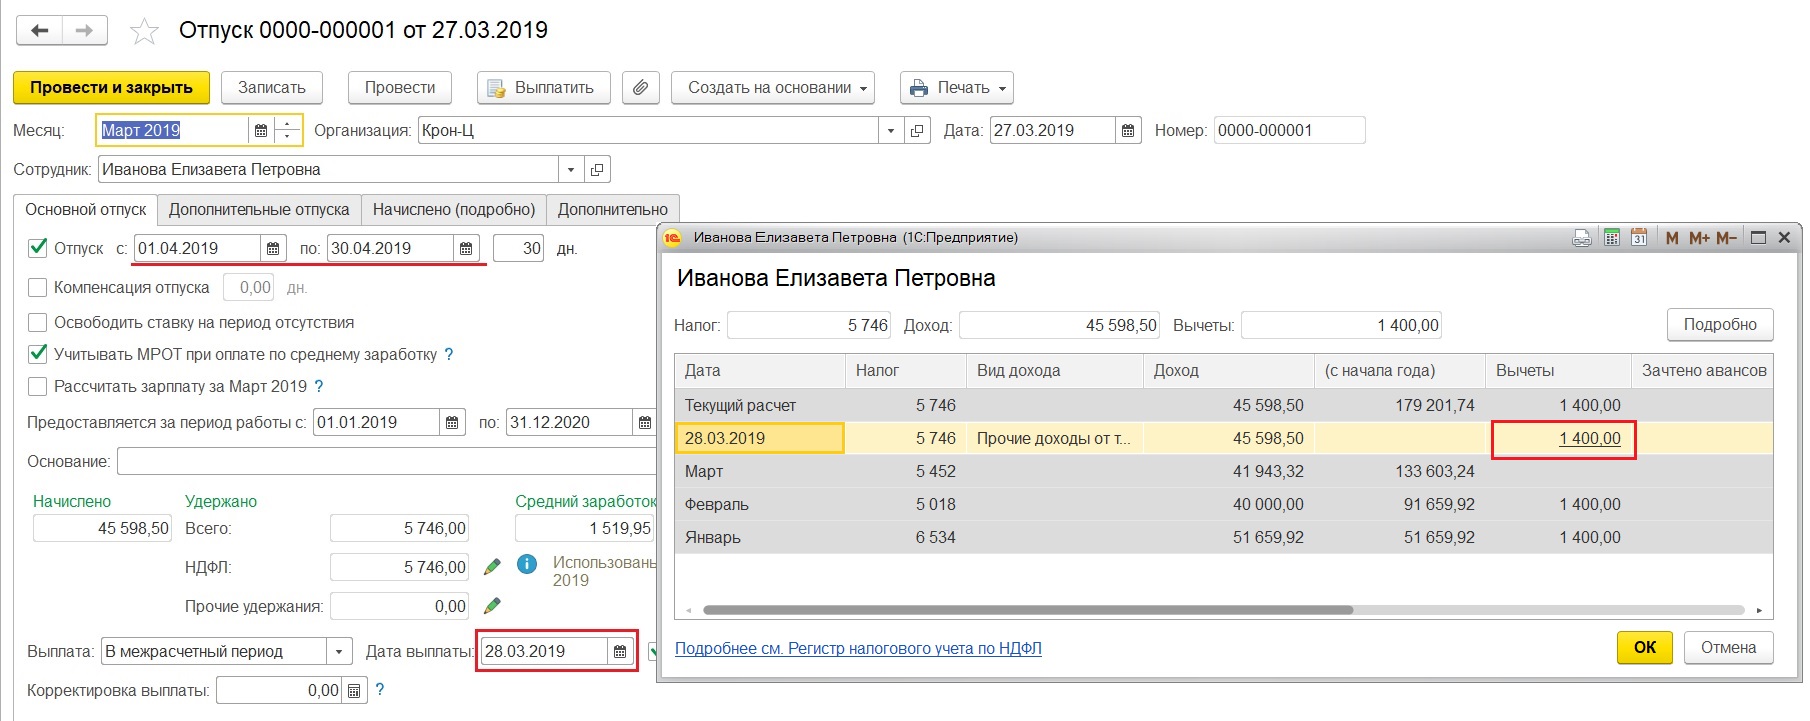Click calculator icon in dialog title bar

[1611, 238]
